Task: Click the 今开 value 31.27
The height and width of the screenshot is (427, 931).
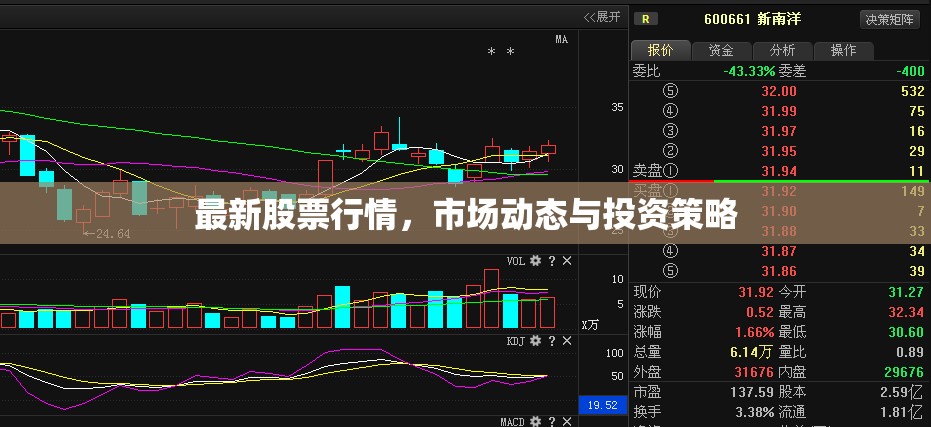Action: [906, 292]
